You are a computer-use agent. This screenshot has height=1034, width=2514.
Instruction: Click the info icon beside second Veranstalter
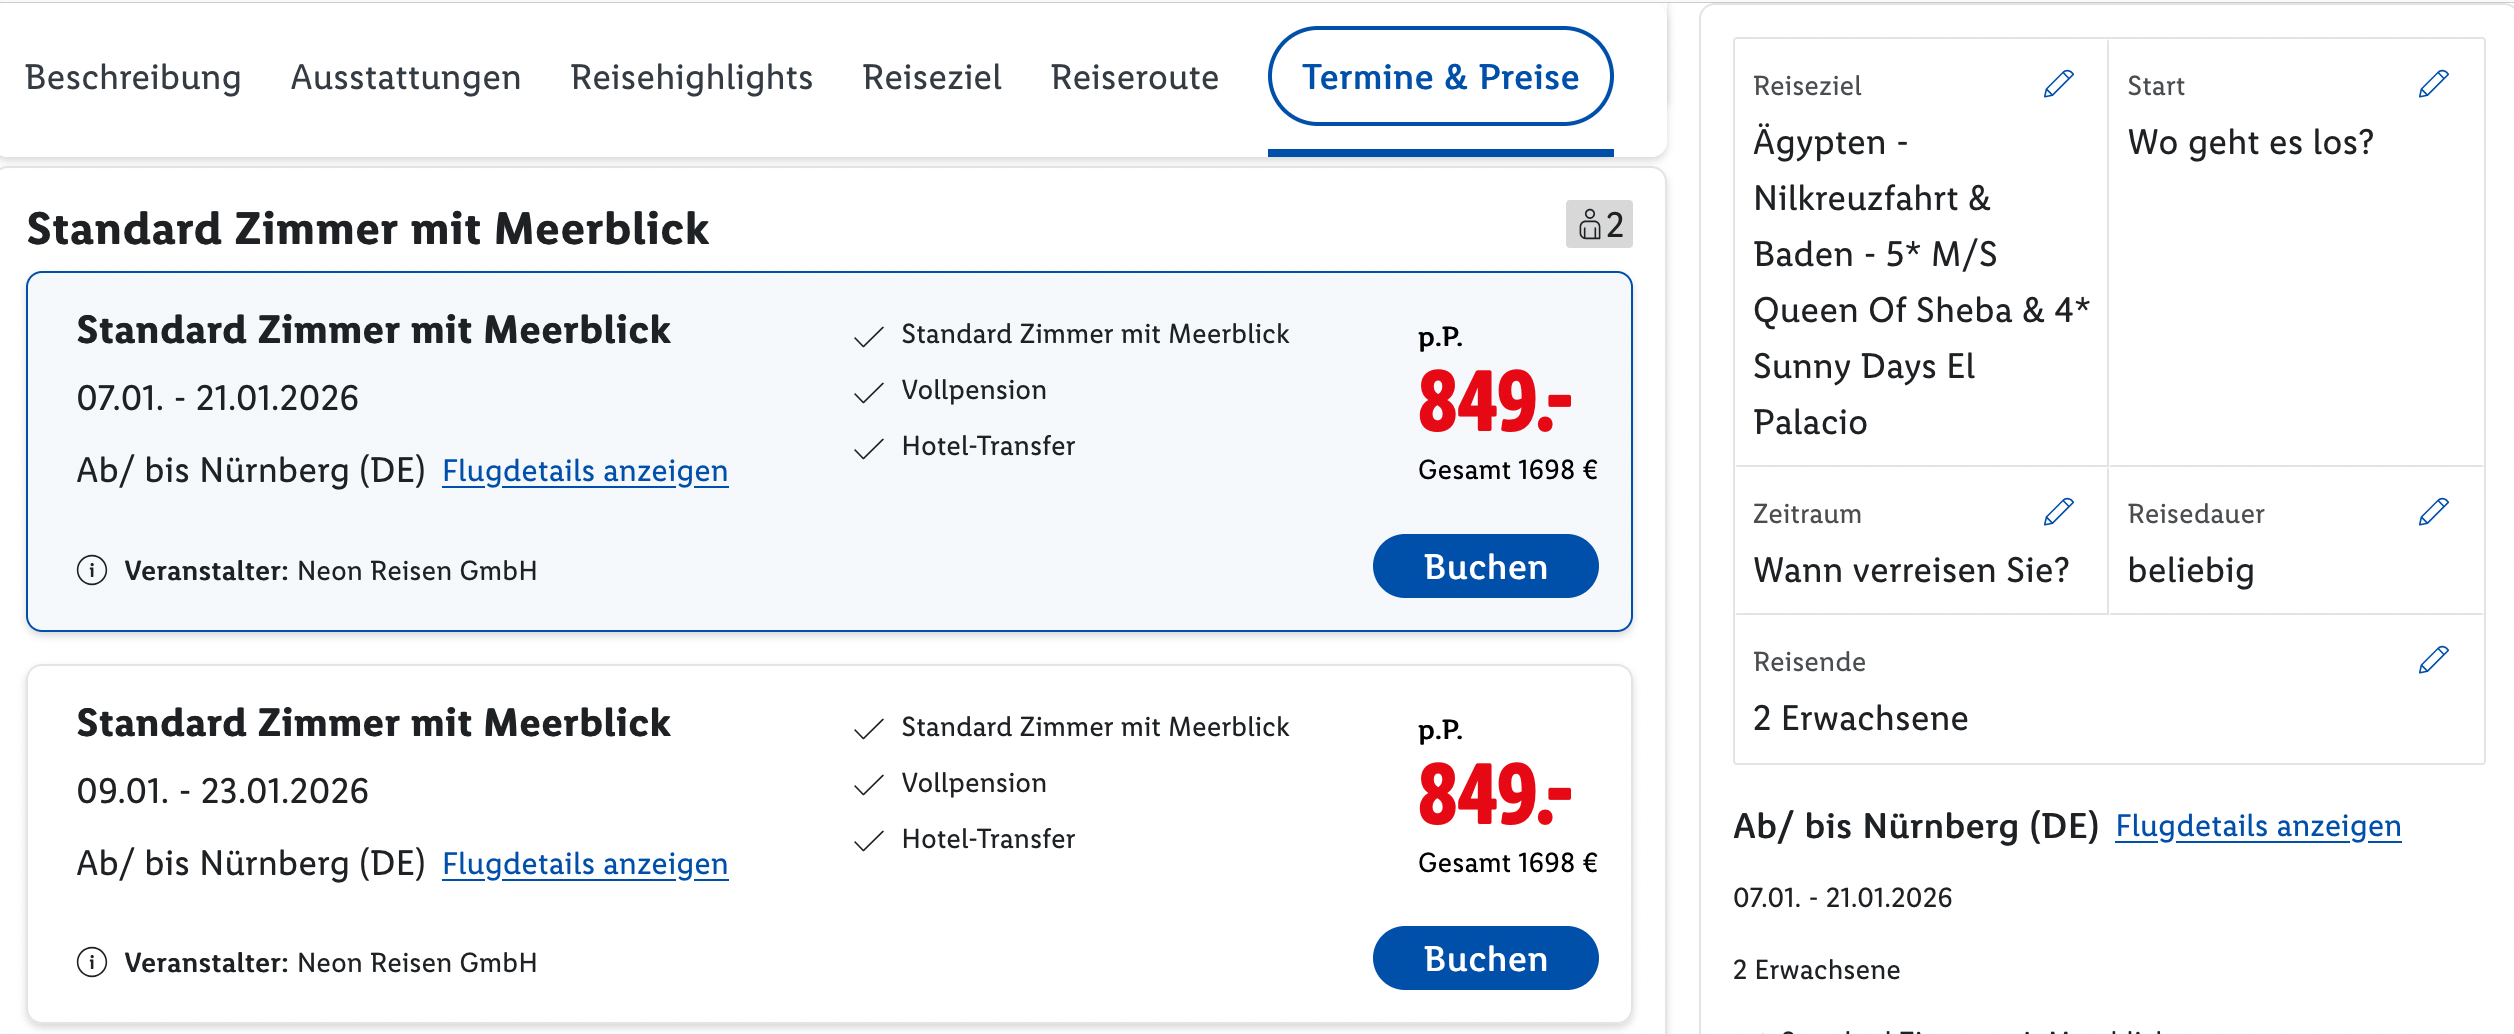tap(92, 962)
